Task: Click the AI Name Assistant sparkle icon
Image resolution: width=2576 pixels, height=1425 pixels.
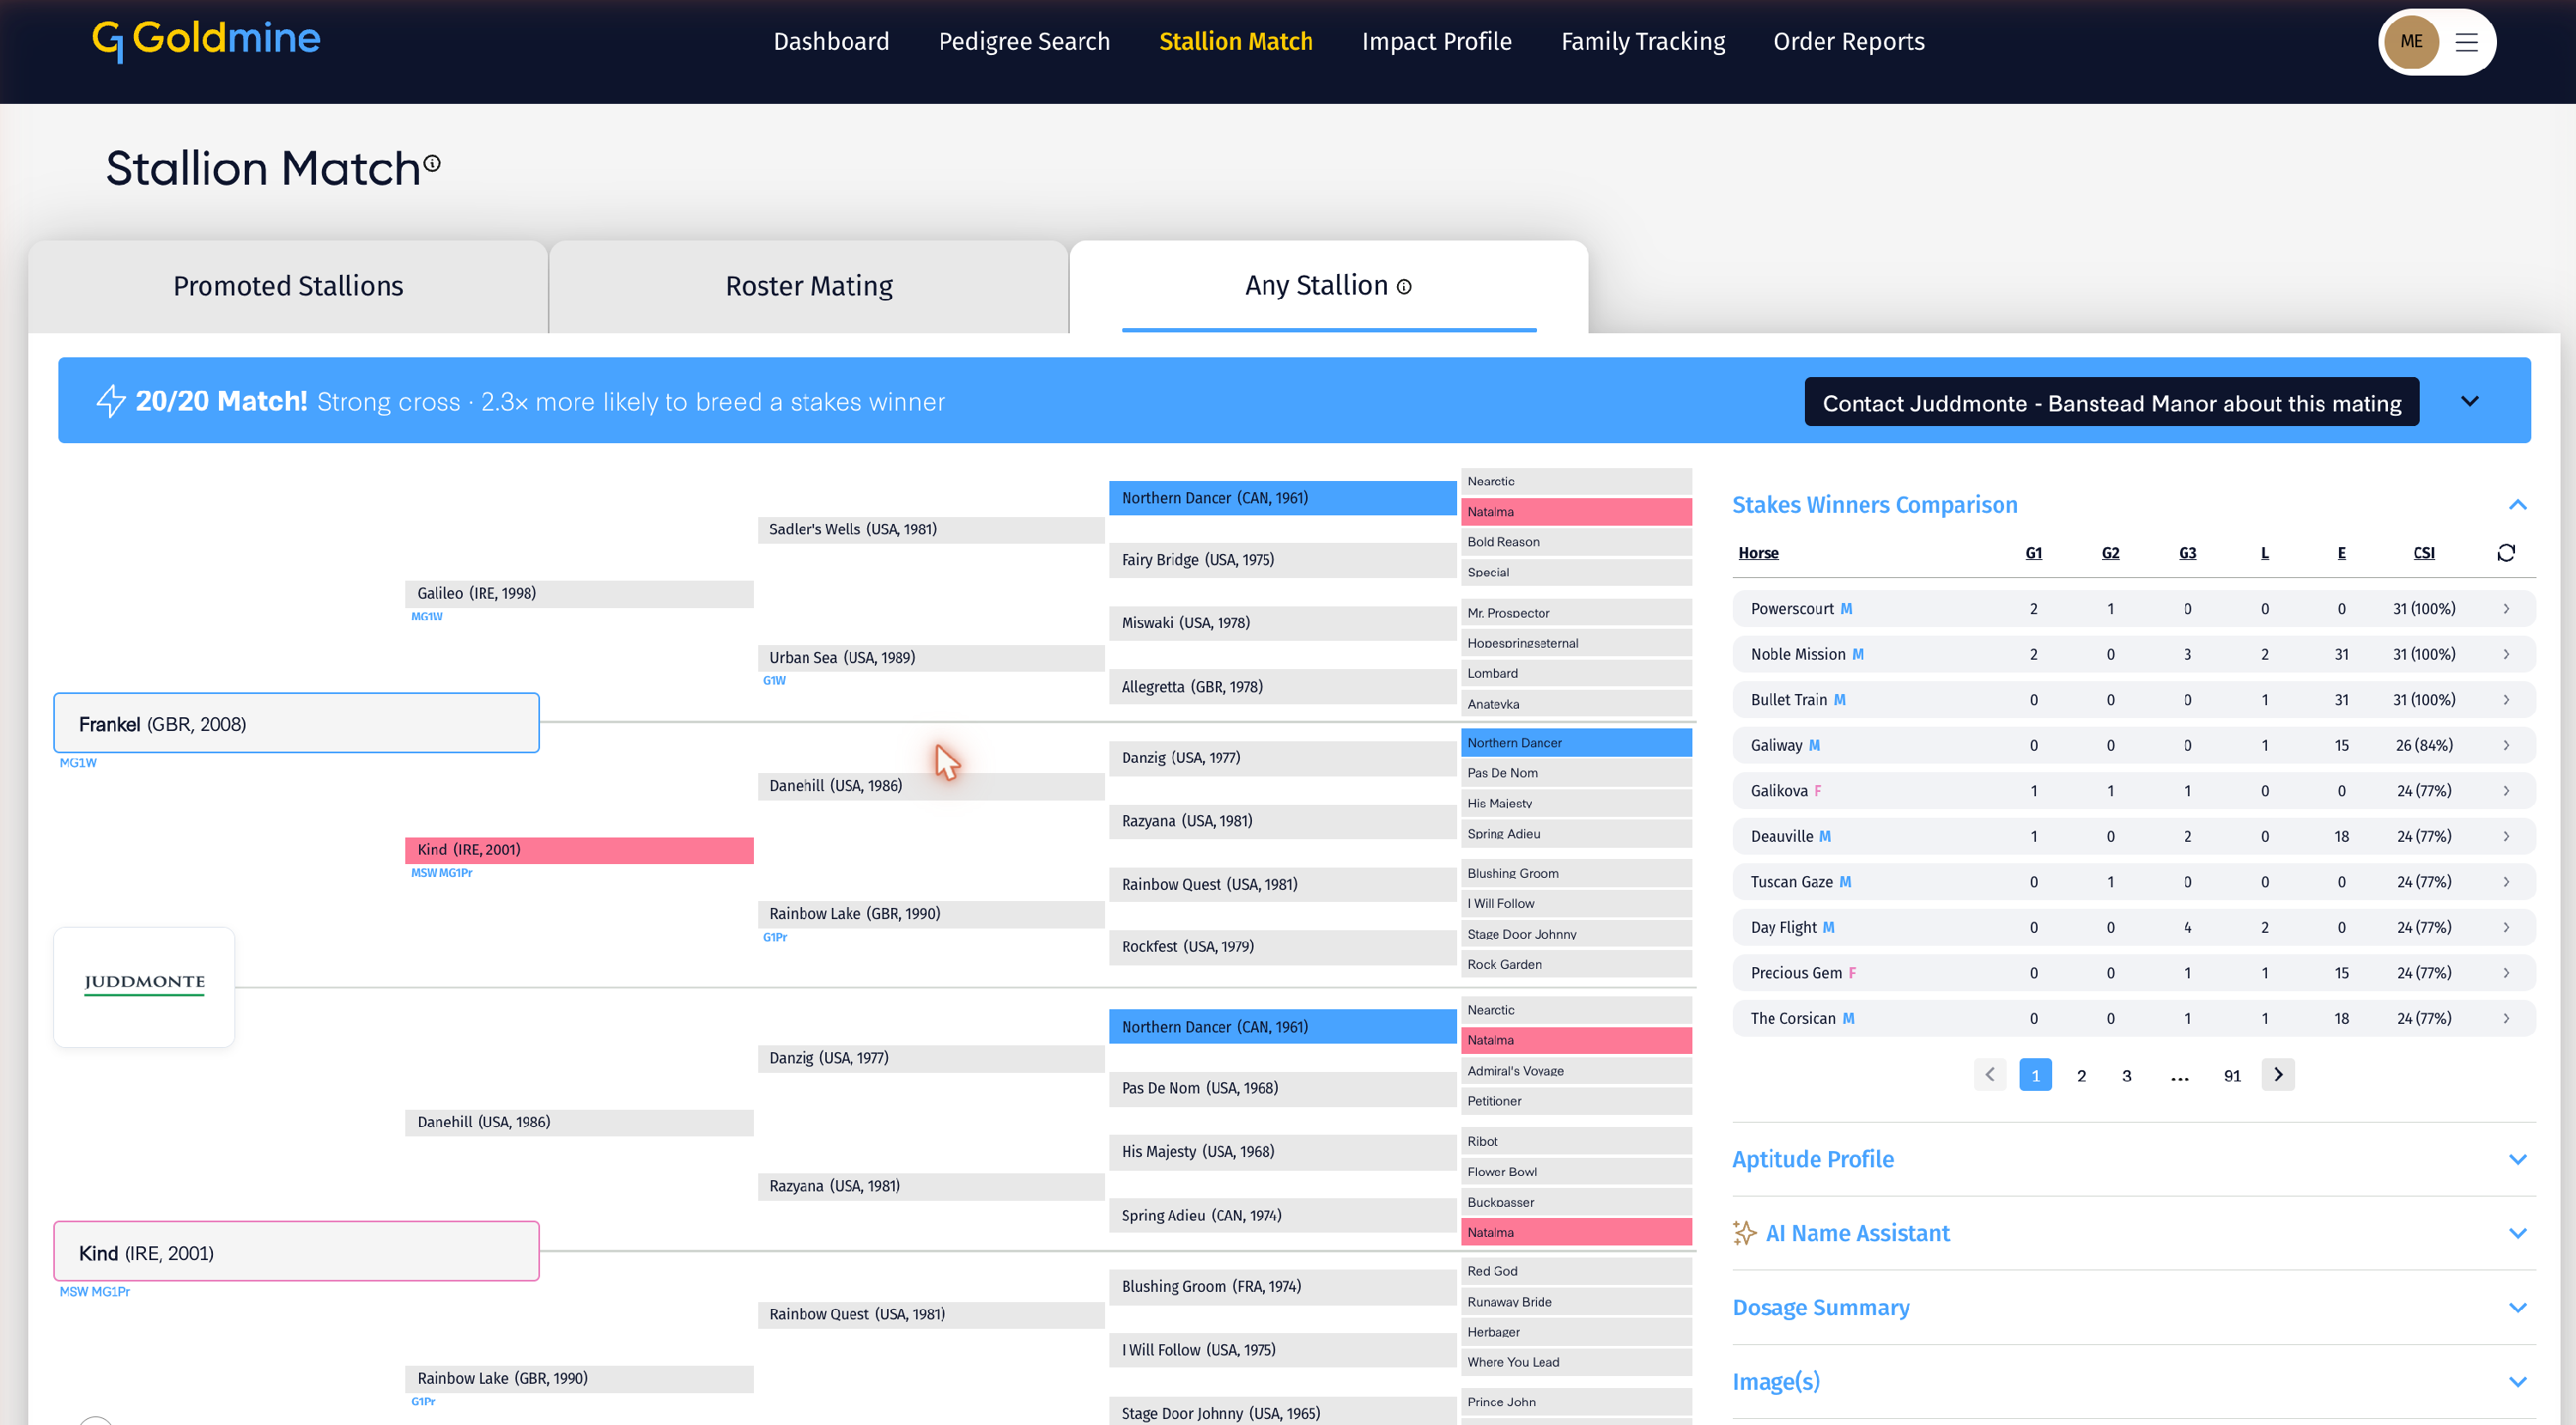Action: click(x=1744, y=1233)
